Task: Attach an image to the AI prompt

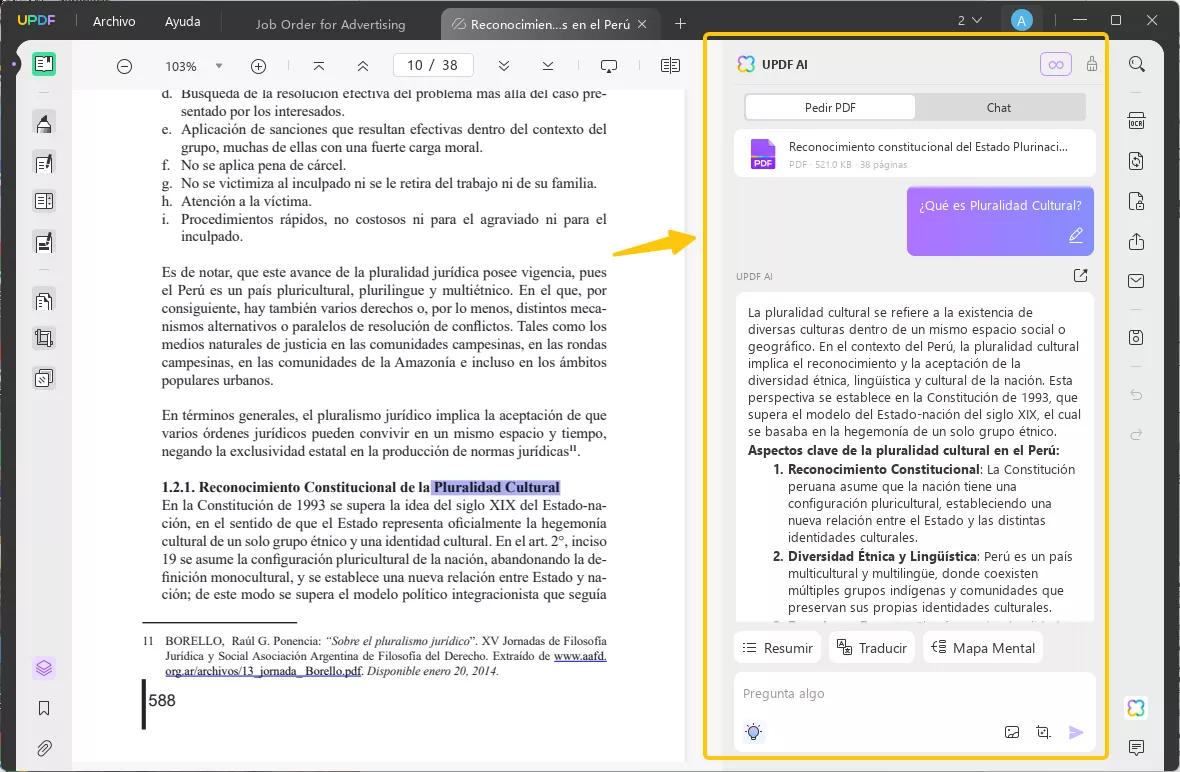Action: tap(1012, 732)
